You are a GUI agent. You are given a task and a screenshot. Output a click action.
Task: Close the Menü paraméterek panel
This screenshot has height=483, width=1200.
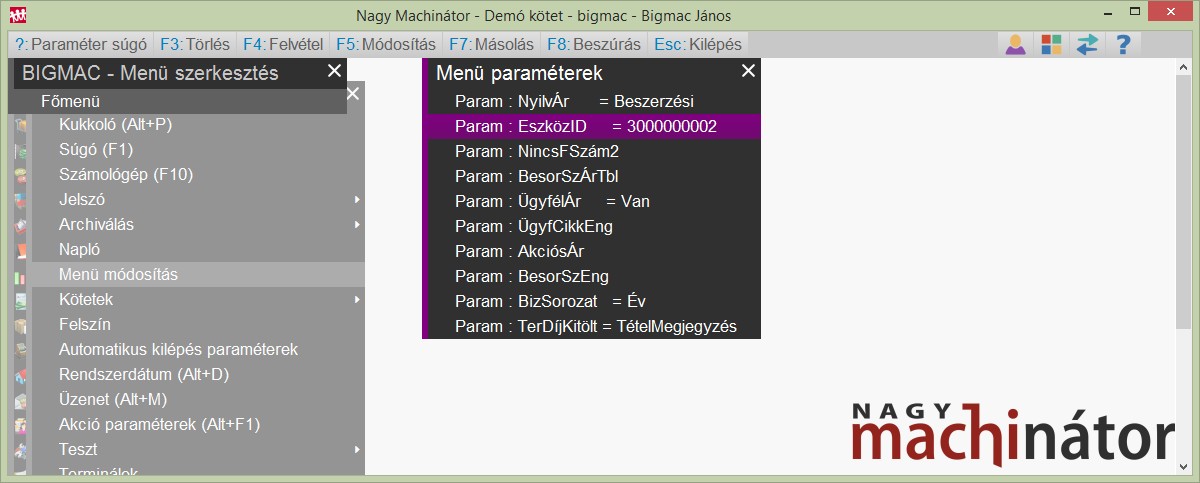coord(747,71)
